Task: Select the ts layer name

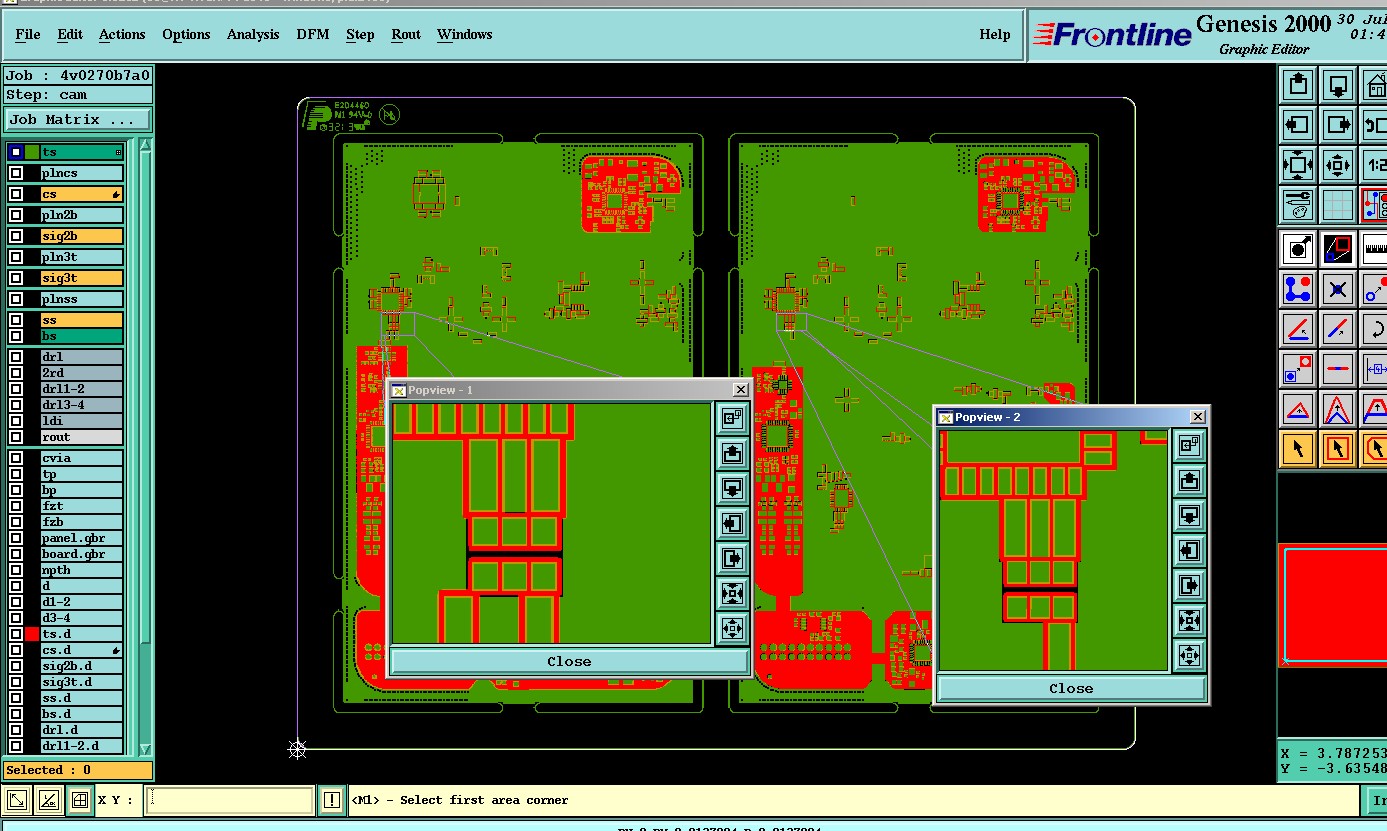Action: (x=82, y=152)
